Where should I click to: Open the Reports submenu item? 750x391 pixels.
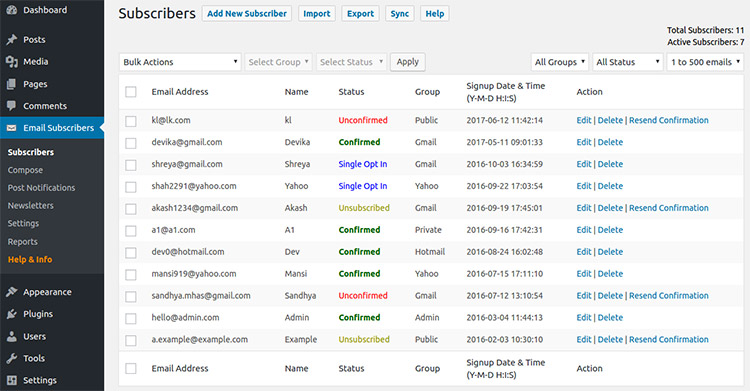22,242
